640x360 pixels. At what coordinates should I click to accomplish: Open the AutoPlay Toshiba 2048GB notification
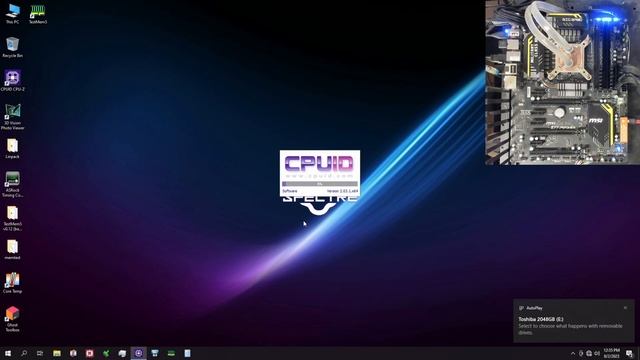[x=574, y=321]
